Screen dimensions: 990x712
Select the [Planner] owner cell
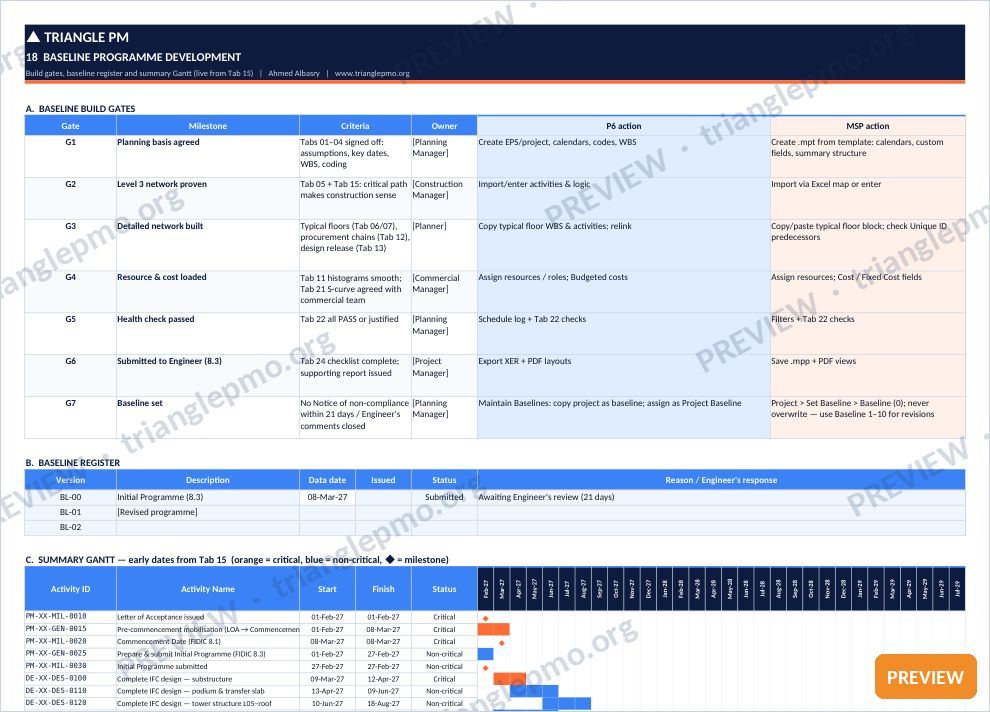click(444, 245)
